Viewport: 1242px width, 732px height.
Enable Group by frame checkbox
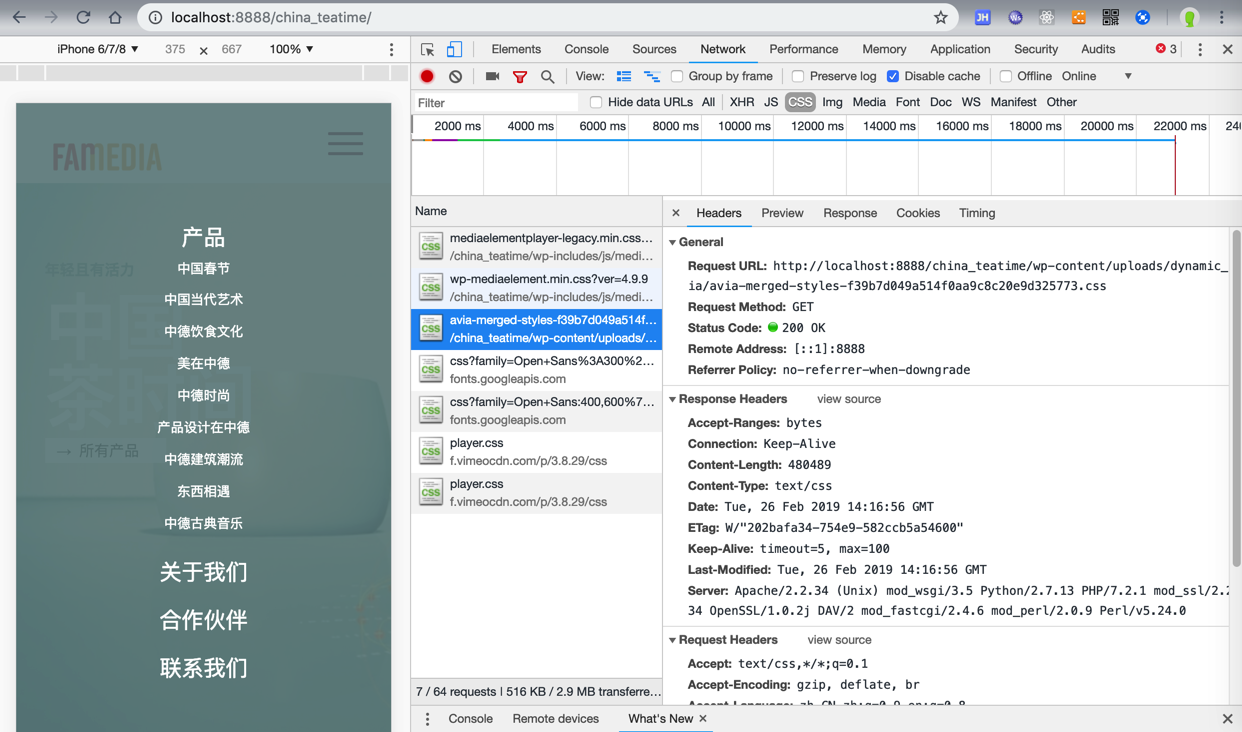(x=677, y=76)
